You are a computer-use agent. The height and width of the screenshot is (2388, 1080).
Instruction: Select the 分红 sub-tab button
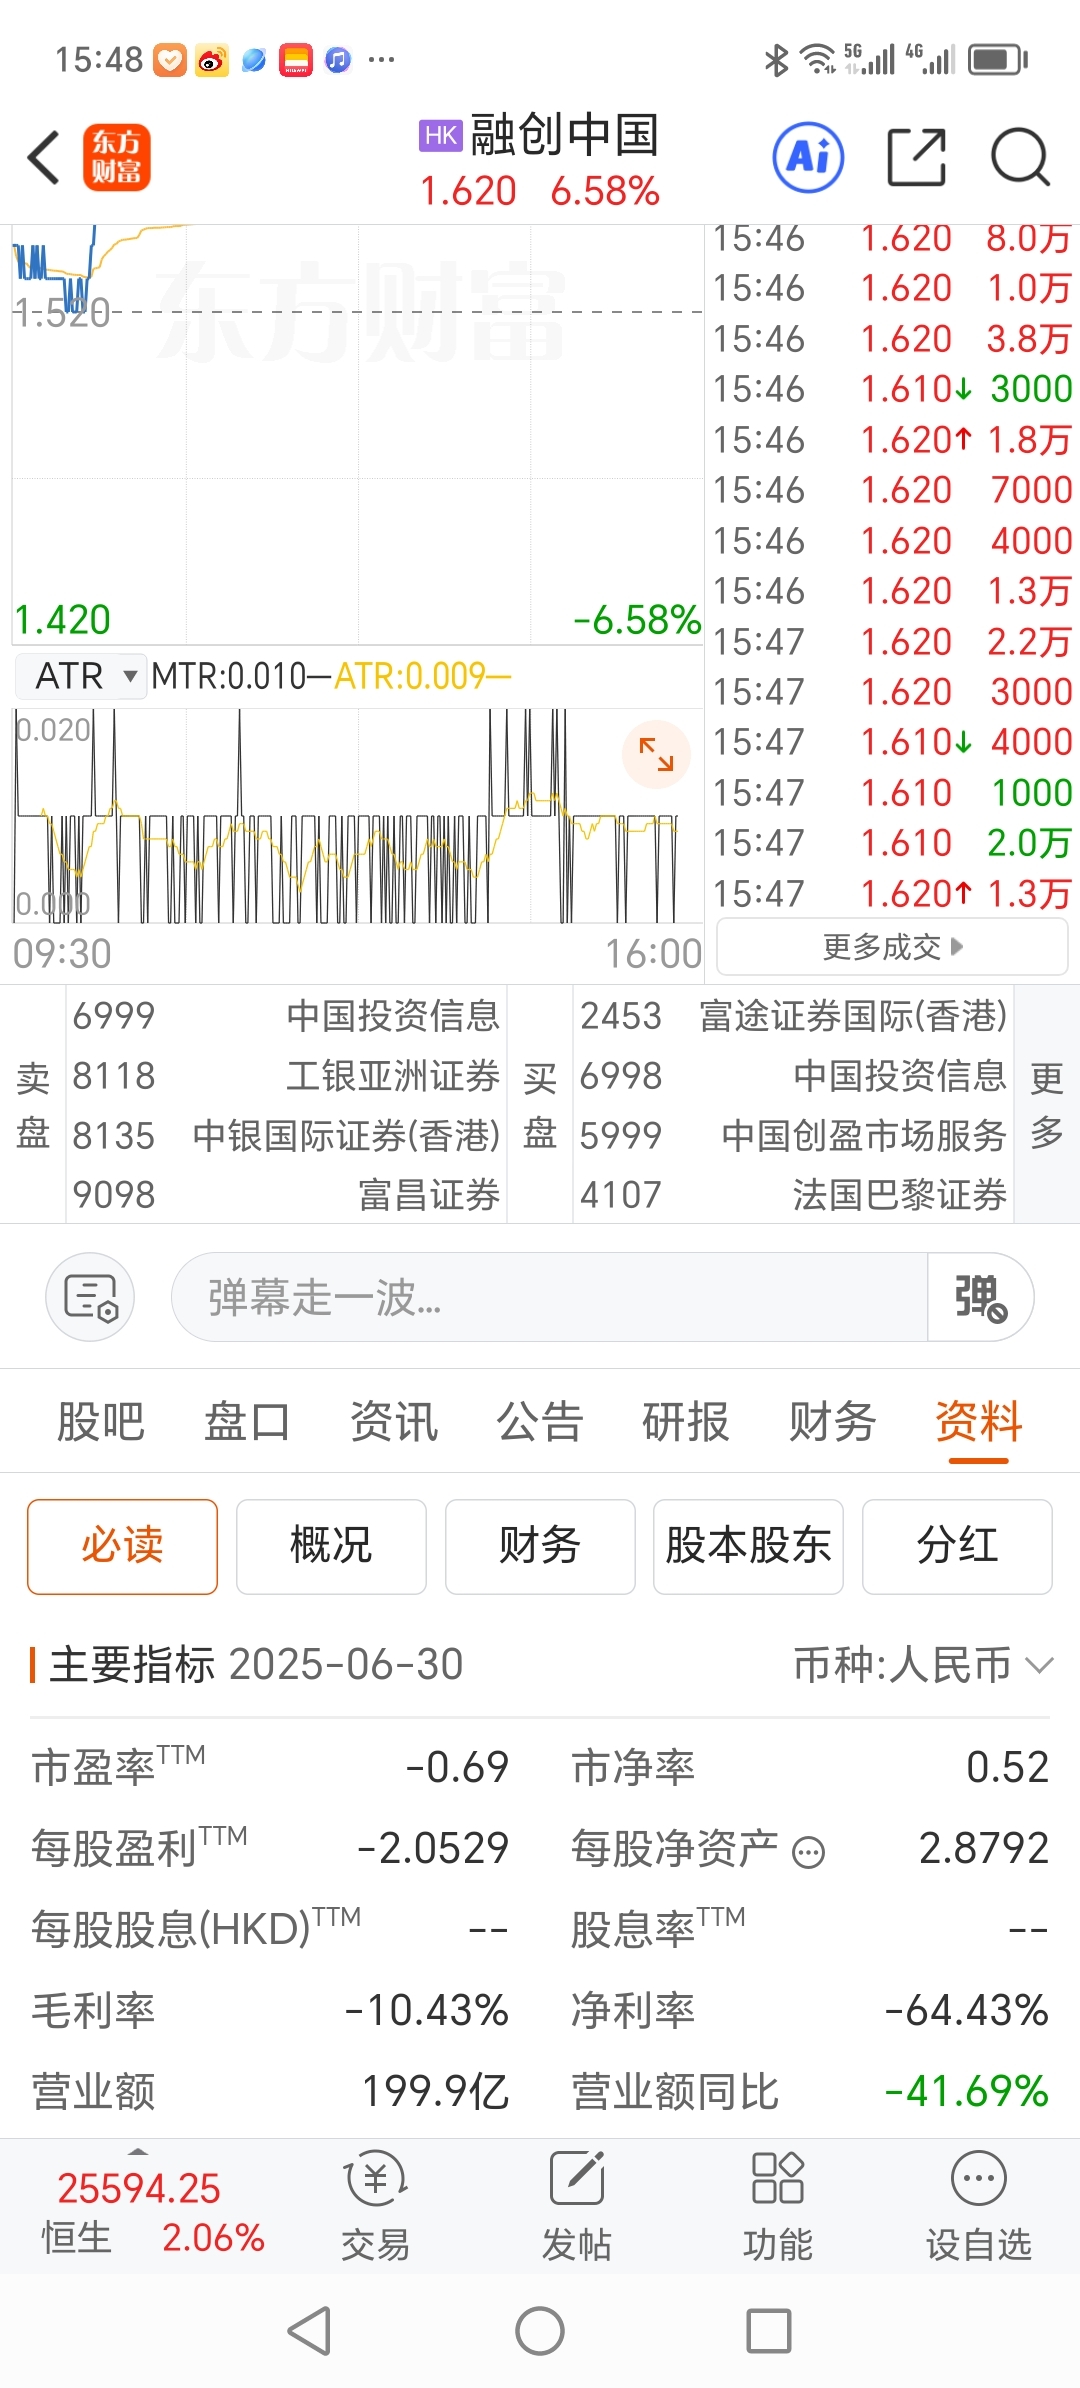[957, 1546]
